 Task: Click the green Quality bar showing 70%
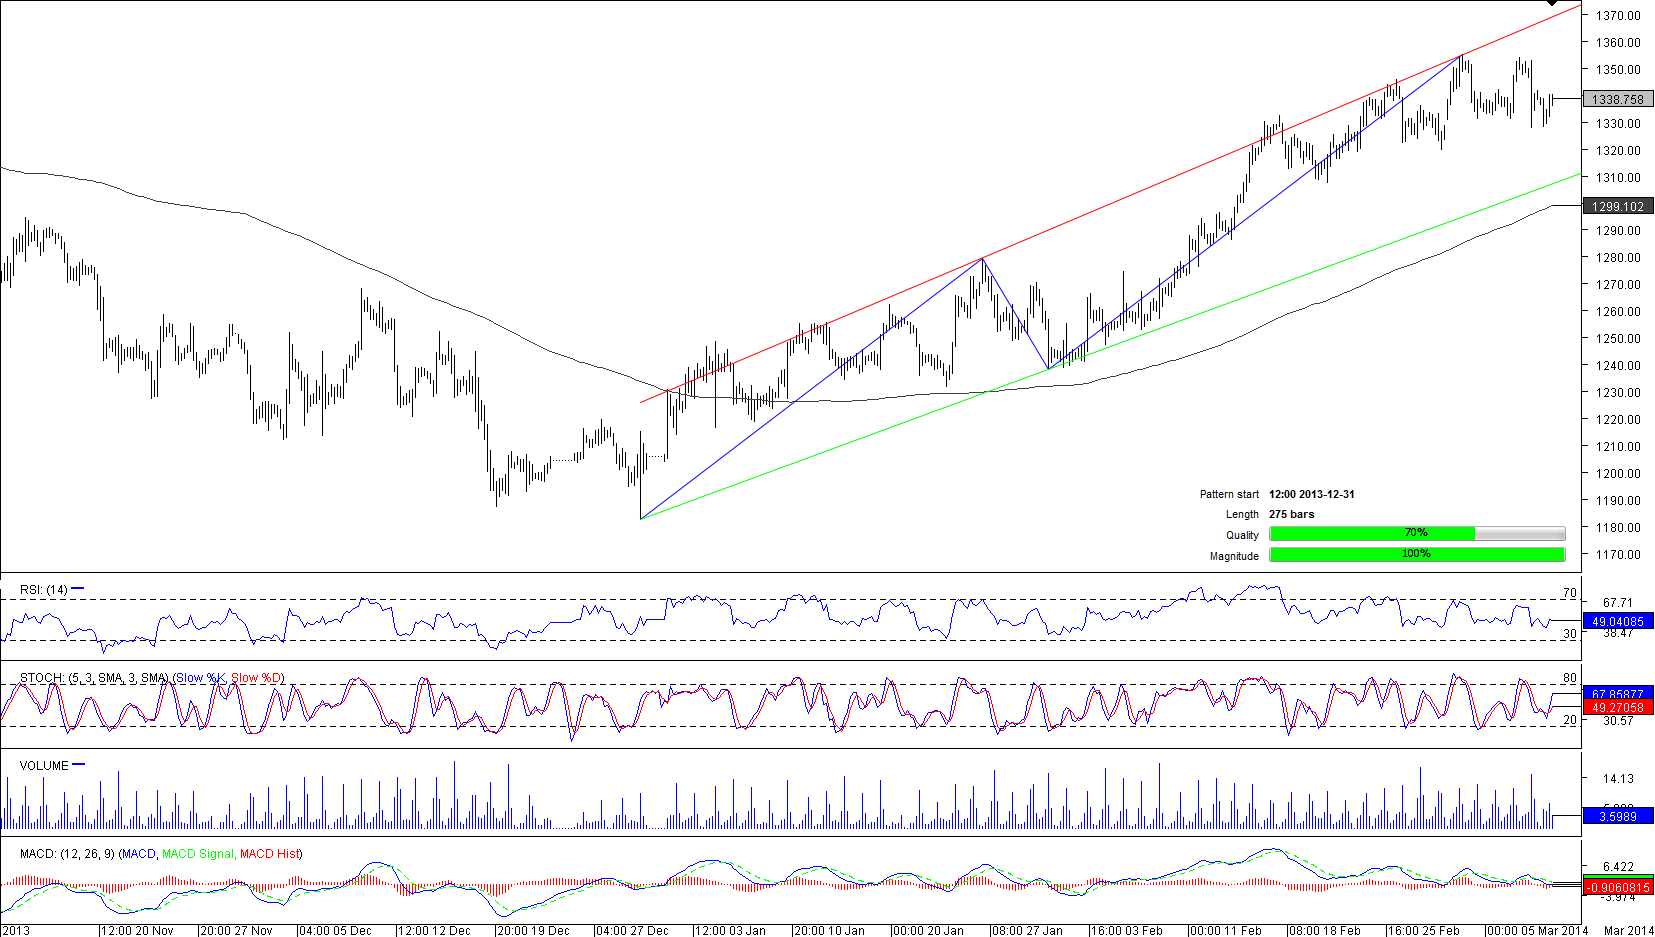point(1372,534)
